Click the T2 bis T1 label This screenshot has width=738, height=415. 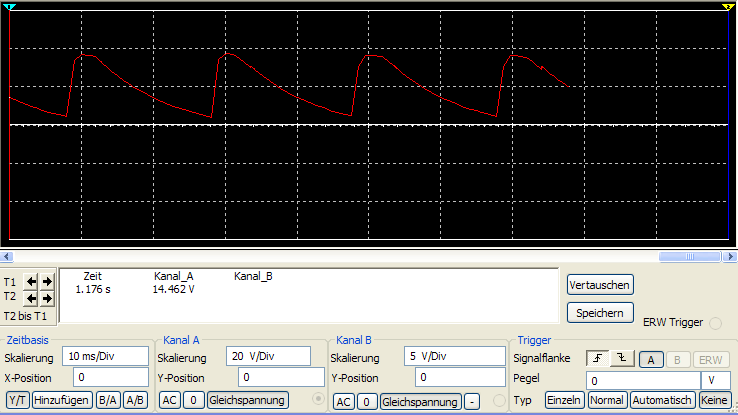click(x=25, y=316)
